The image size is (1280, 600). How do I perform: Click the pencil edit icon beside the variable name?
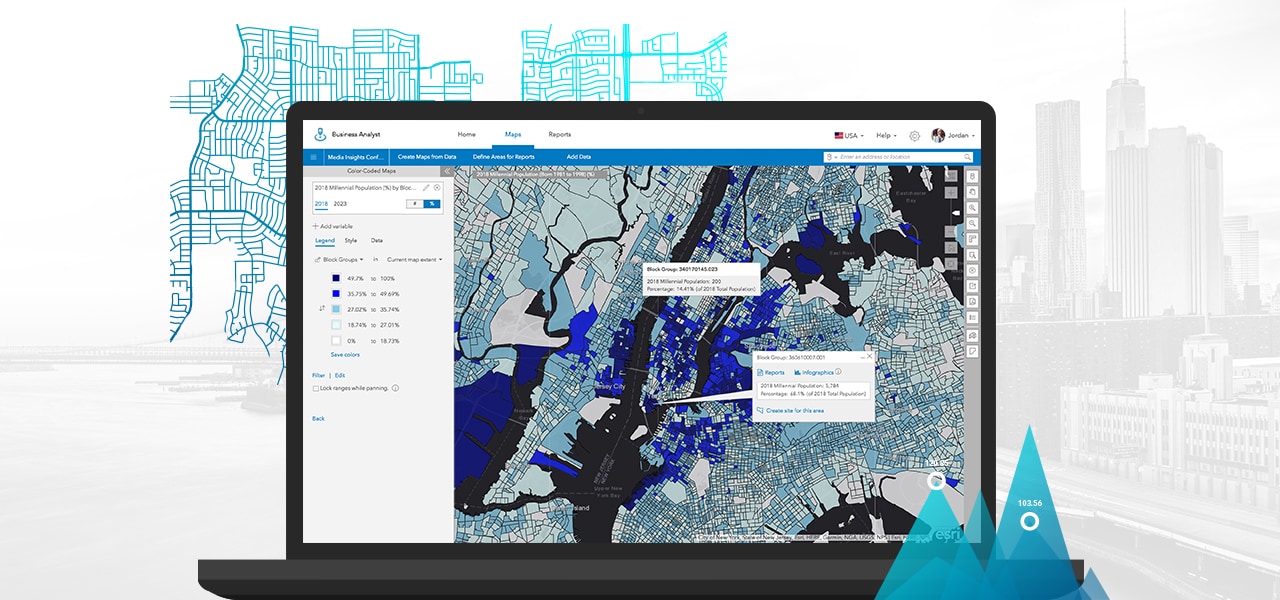tap(426, 188)
